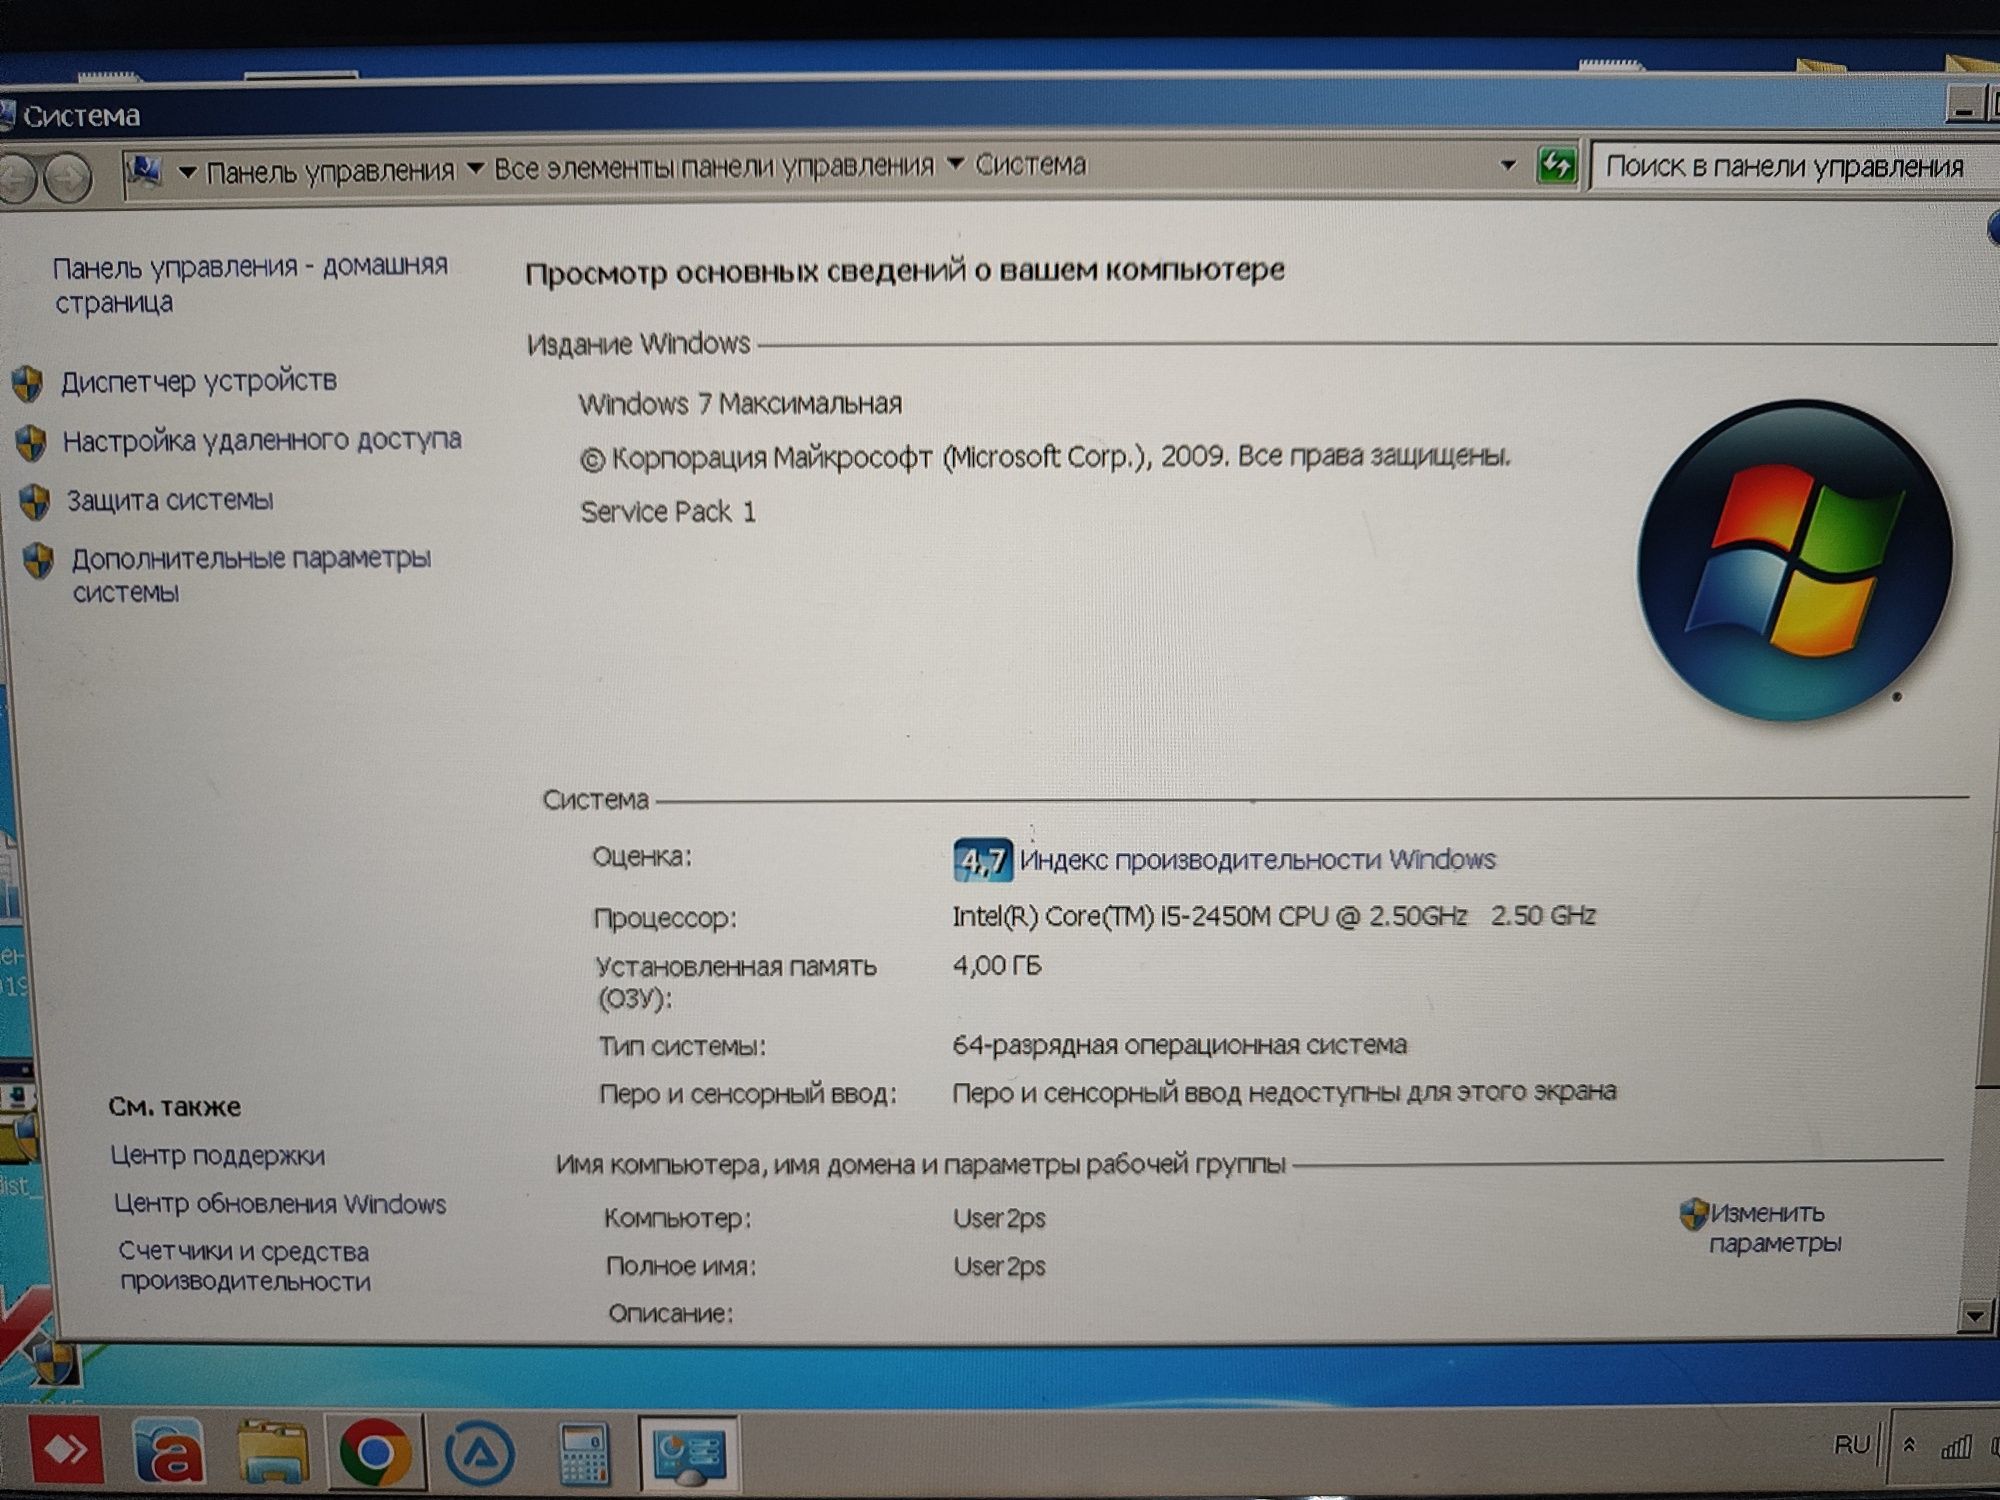Click shield icon beside 'Дополнительные параметры системы'
Image resolution: width=2000 pixels, height=1500 pixels.
pos(39,560)
